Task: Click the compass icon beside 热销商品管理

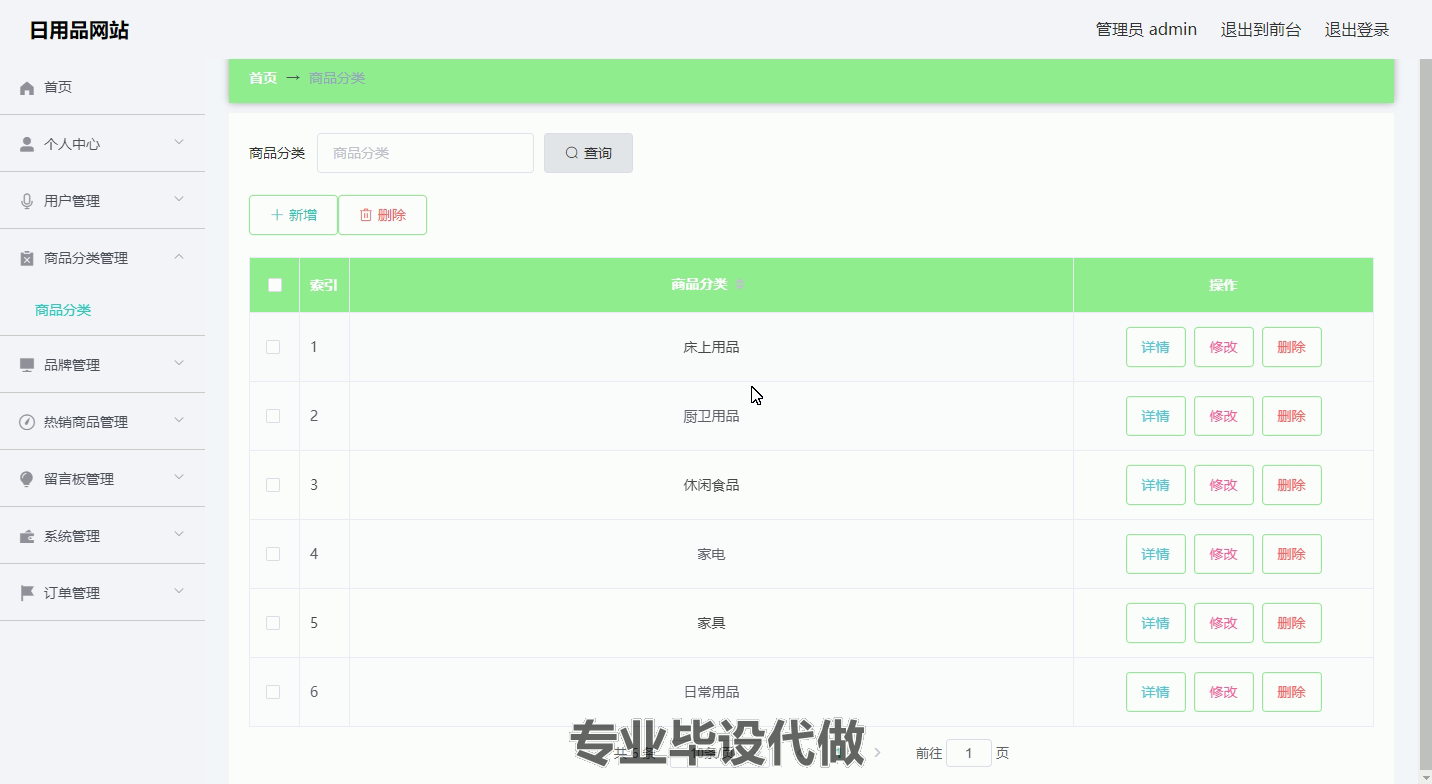Action: 27,422
